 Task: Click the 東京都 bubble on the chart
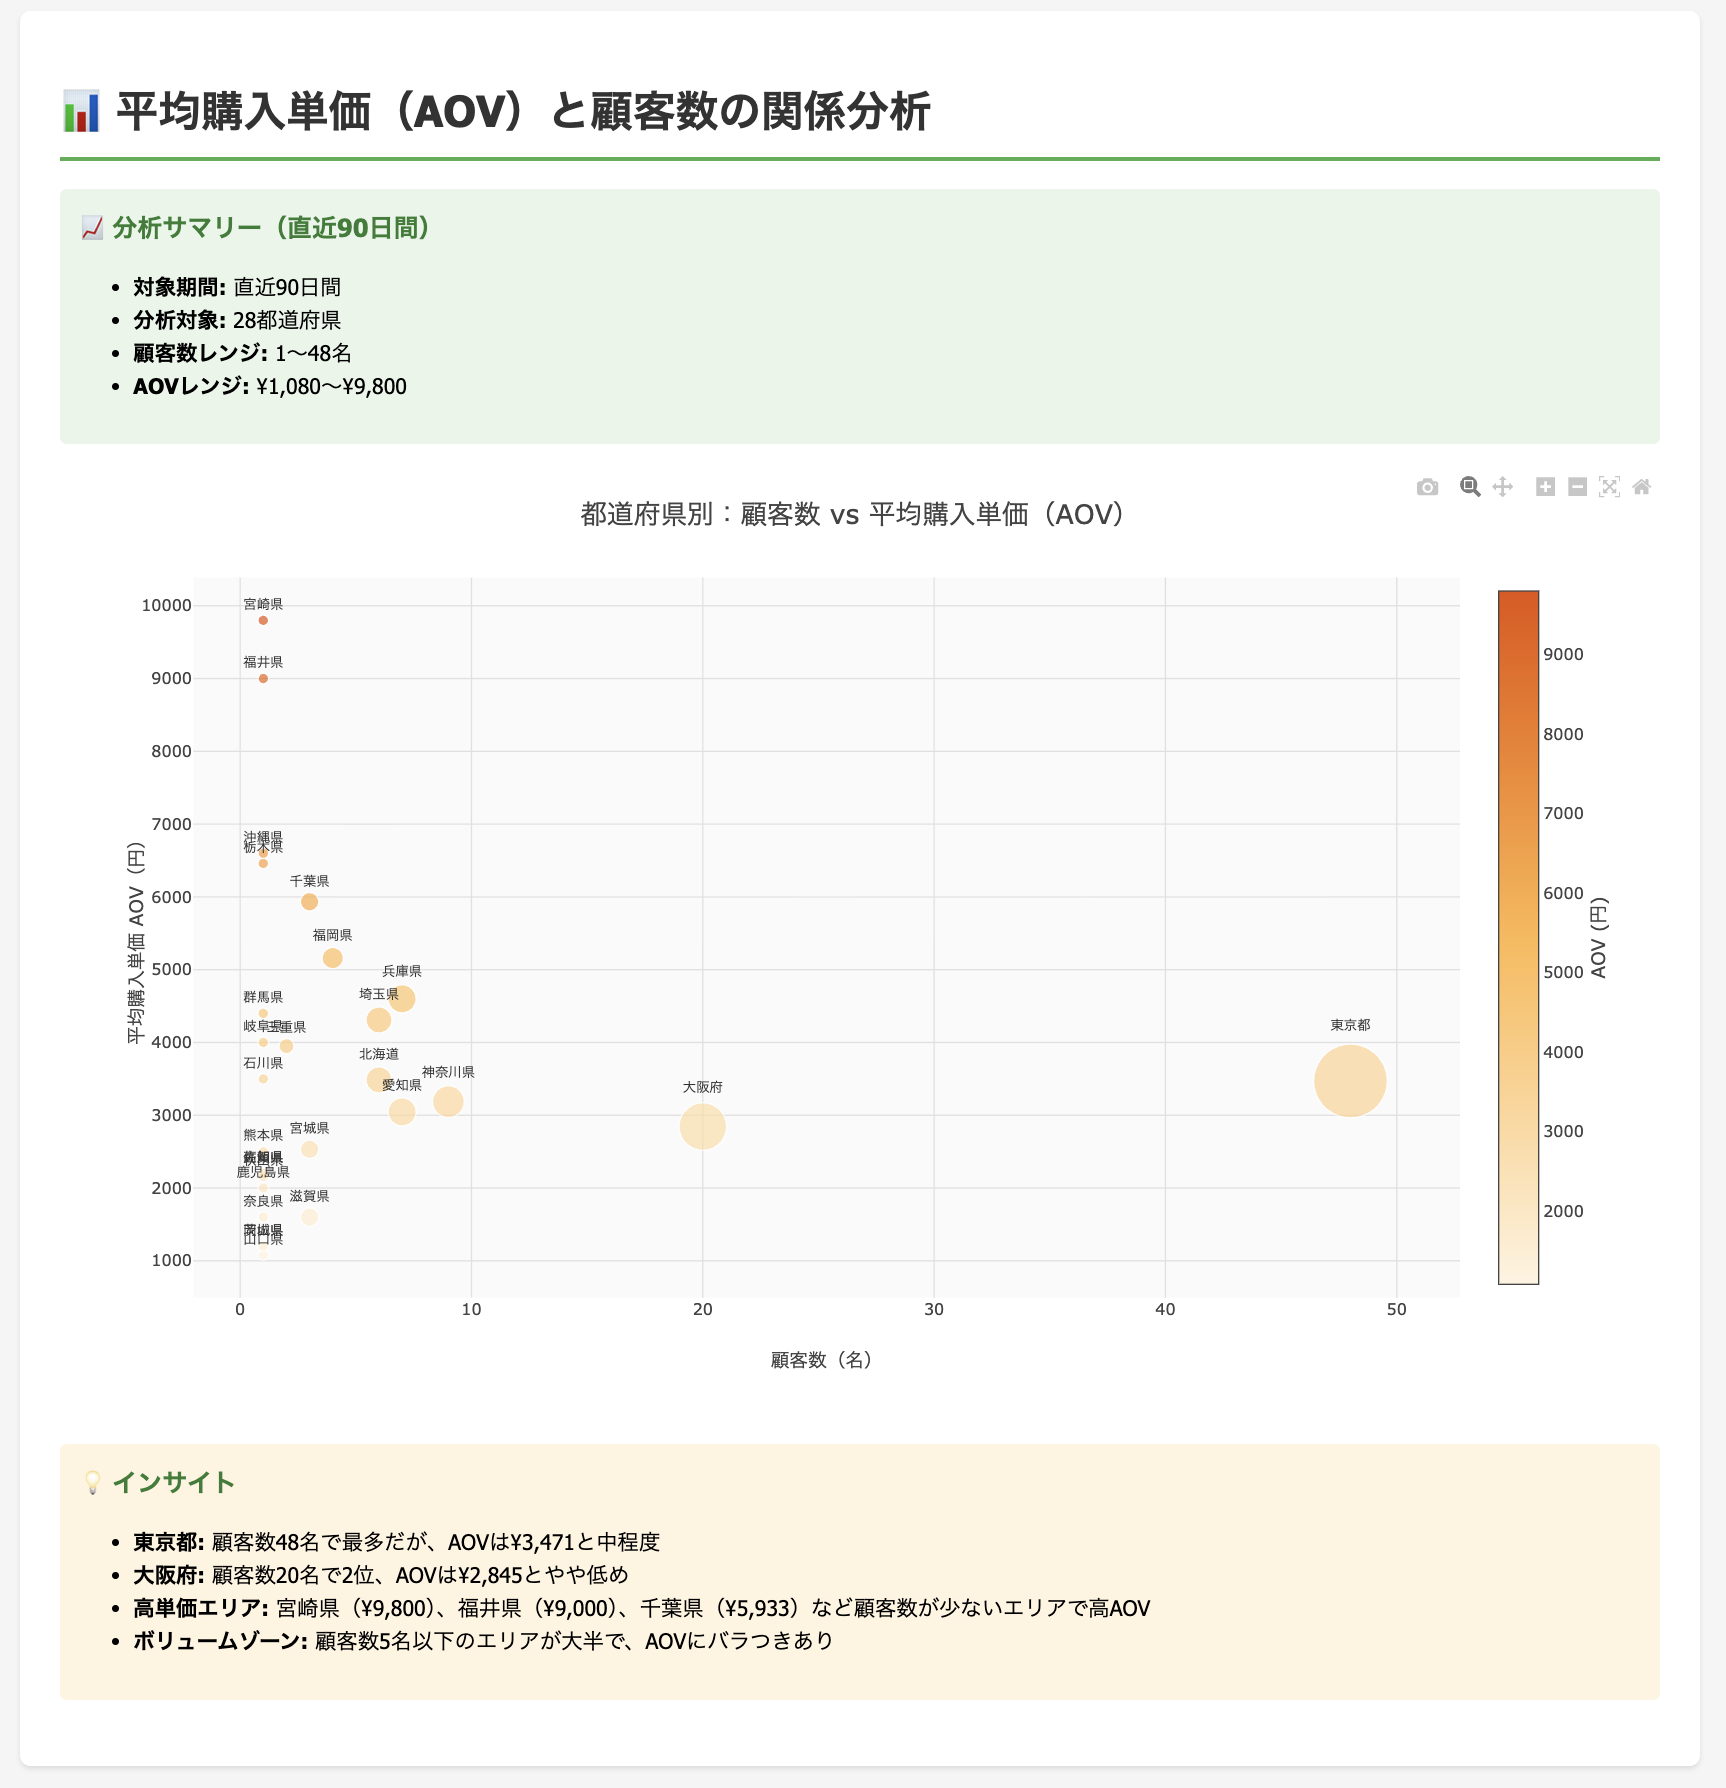(x=1349, y=1080)
